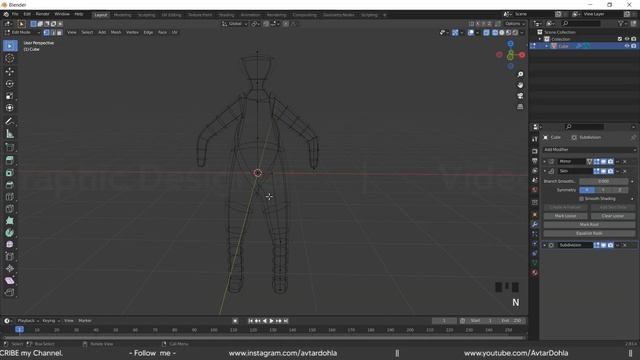Click the viewport pan hand icon
The image size is (640, 360).
(x=520, y=85)
